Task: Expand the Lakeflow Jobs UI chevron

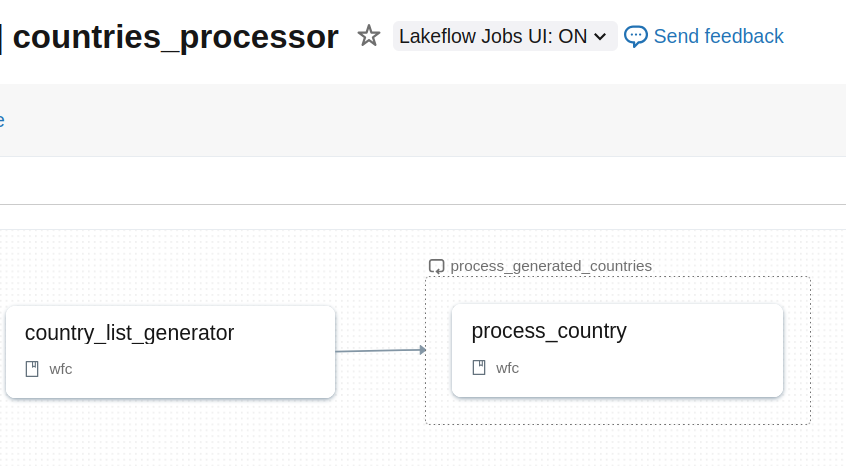Action: click(600, 37)
